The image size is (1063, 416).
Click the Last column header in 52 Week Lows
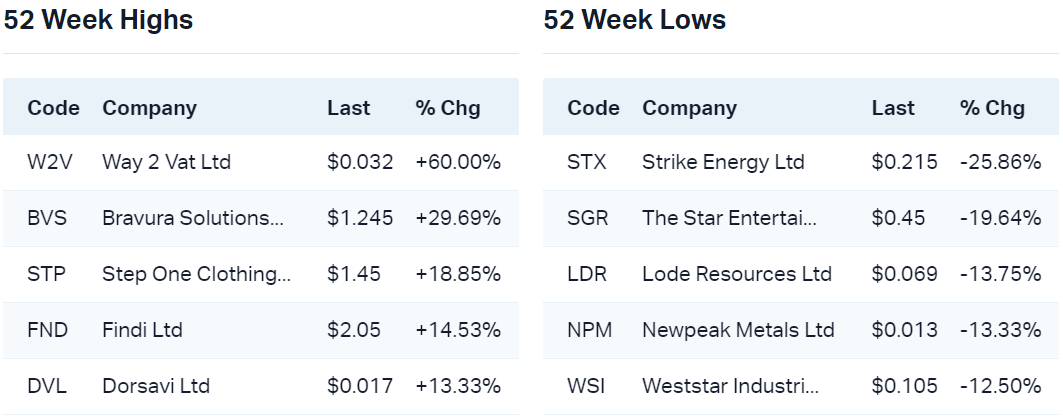892,108
